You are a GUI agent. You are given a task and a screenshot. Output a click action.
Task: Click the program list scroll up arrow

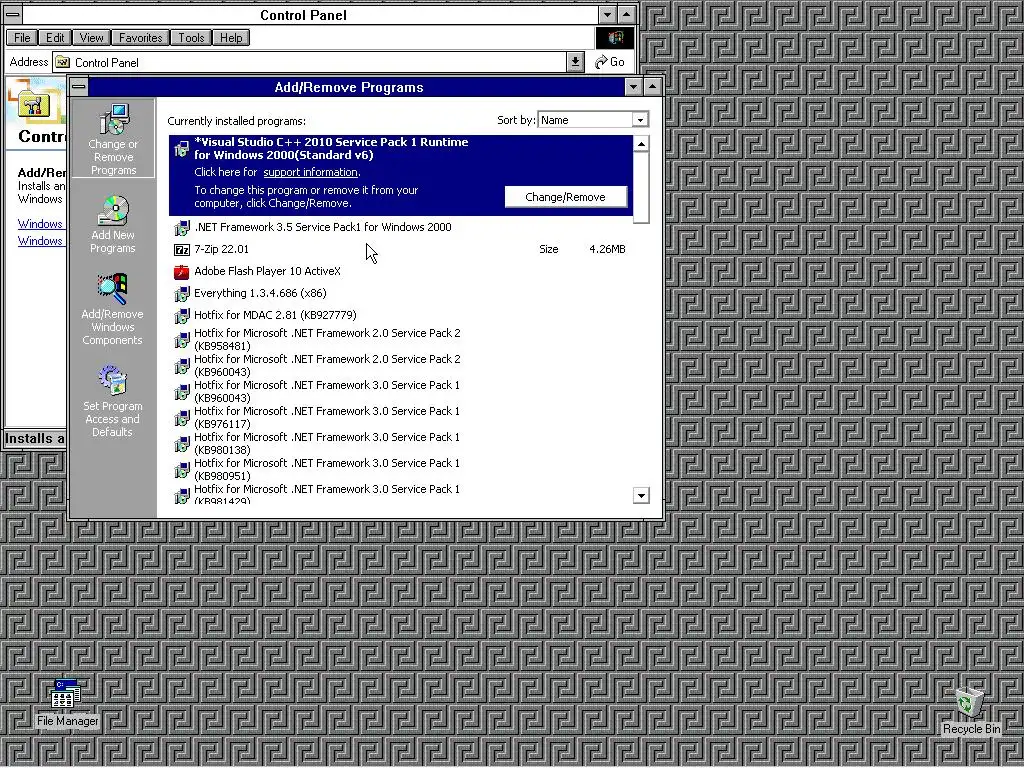(x=641, y=144)
